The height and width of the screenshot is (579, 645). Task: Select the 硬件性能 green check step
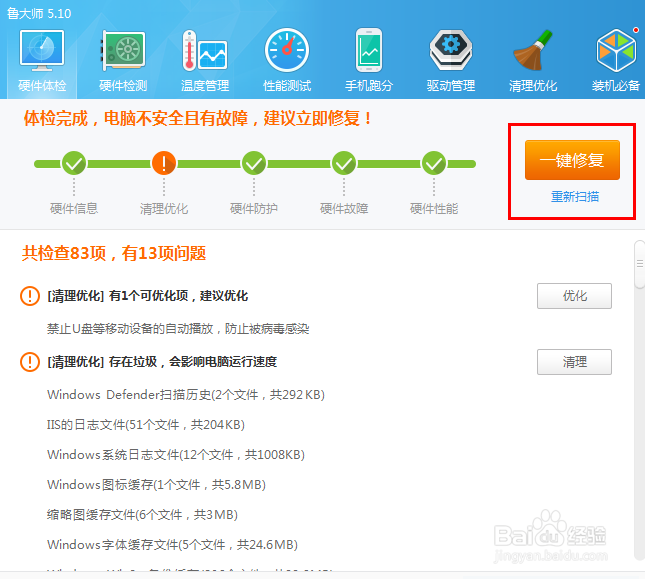(434, 163)
